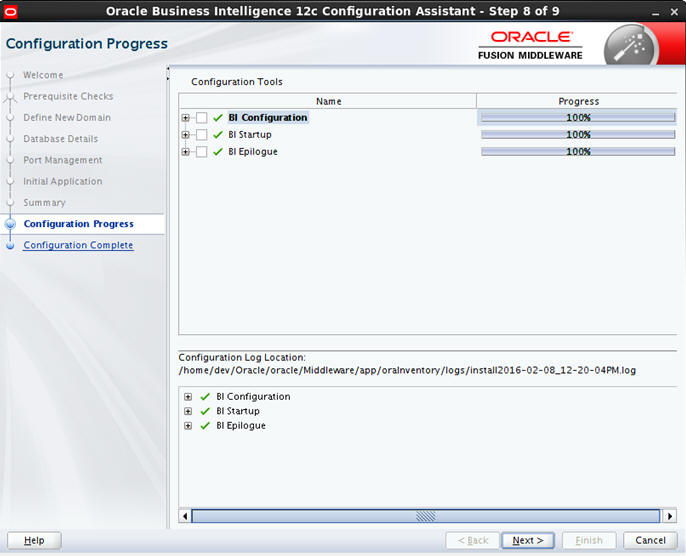Image resolution: width=686 pixels, height=556 pixels.
Task: Toggle the BI Epilogue checkbox
Action: pyautogui.click(x=201, y=152)
